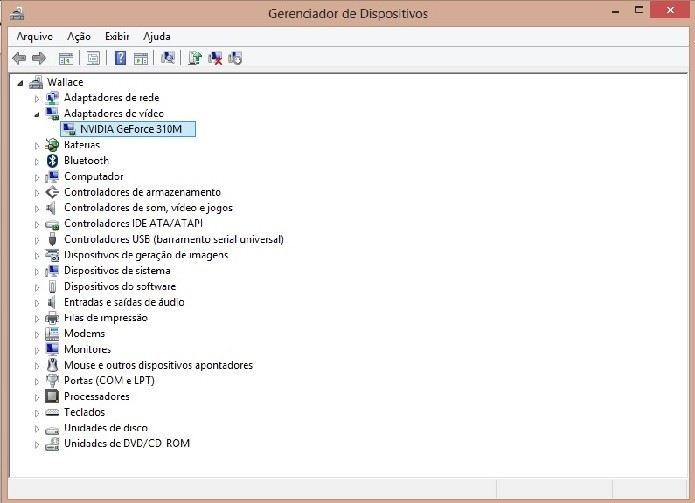Click the Mouse device category icon
The height and width of the screenshot is (503, 695).
[52, 365]
